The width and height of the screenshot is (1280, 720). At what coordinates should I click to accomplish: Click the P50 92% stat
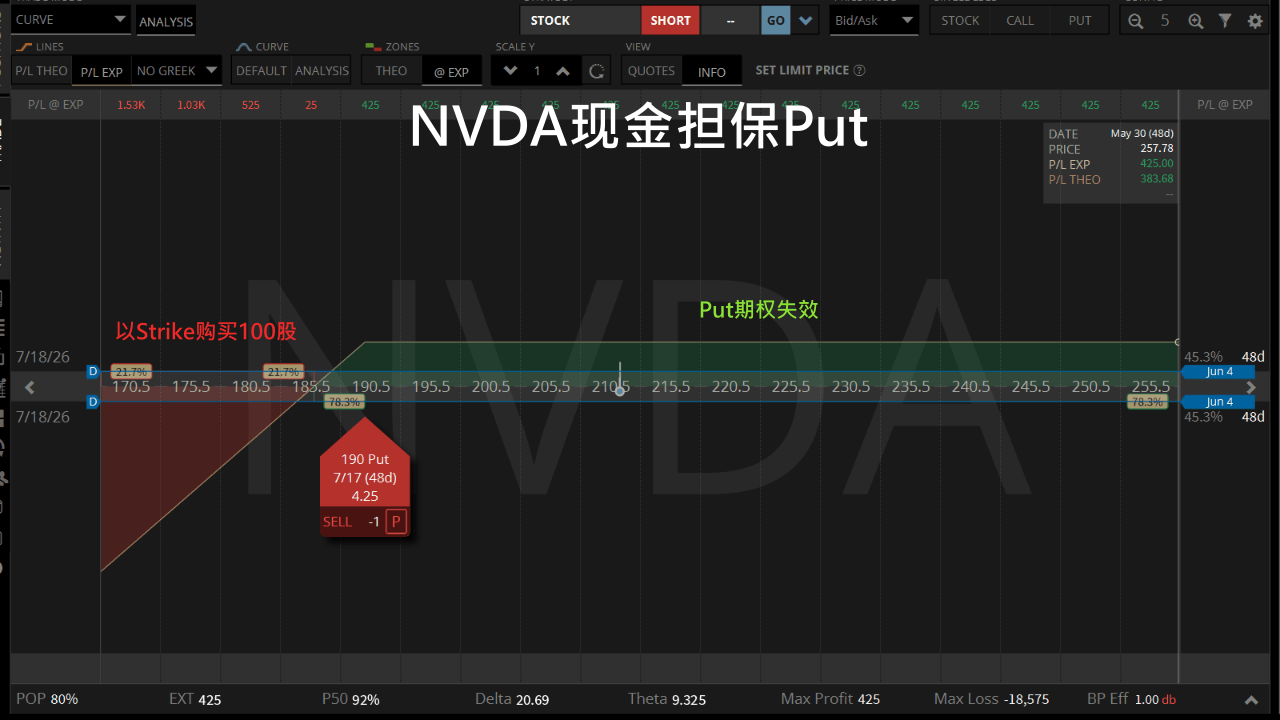[x=351, y=699]
